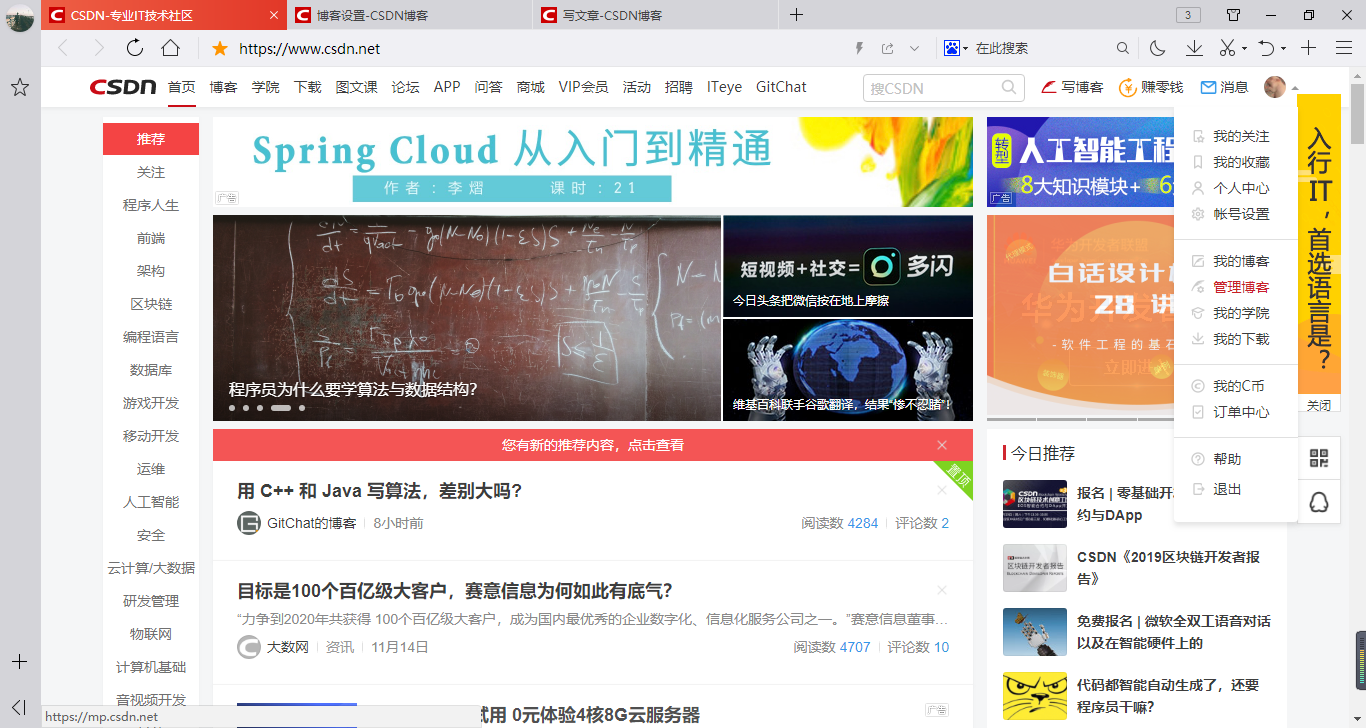Click the share icon in address bar
This screenshot has height=728, width=1366.
click(887, 48)
